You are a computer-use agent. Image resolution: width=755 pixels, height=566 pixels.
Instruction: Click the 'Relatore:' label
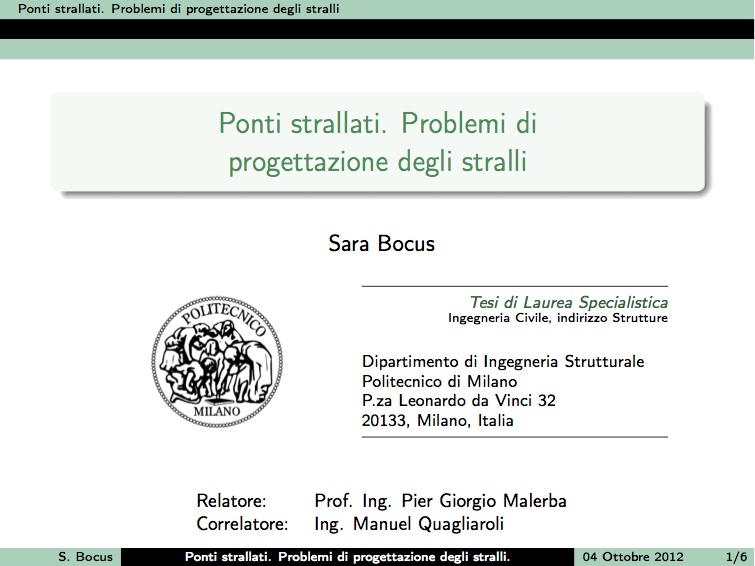pyautogui.click(x=231, y=500)
